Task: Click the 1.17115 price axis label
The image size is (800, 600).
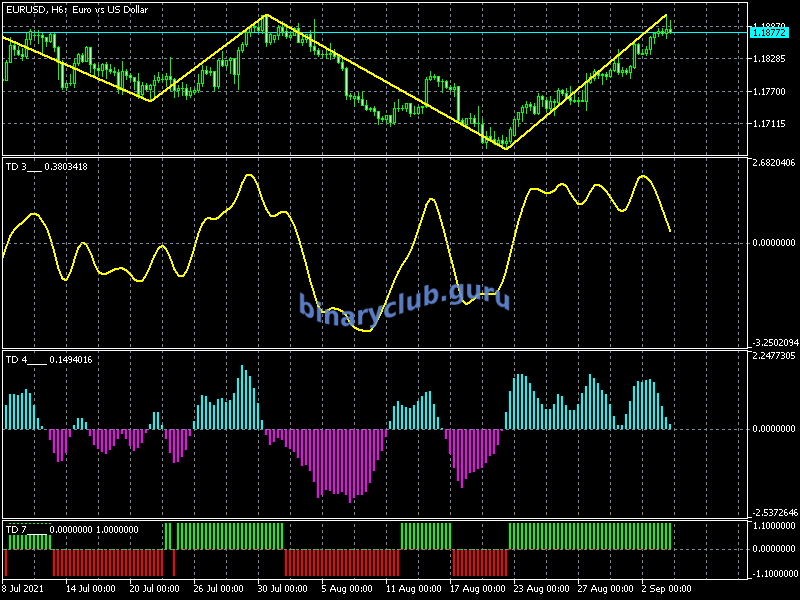Action: (772, 124)
